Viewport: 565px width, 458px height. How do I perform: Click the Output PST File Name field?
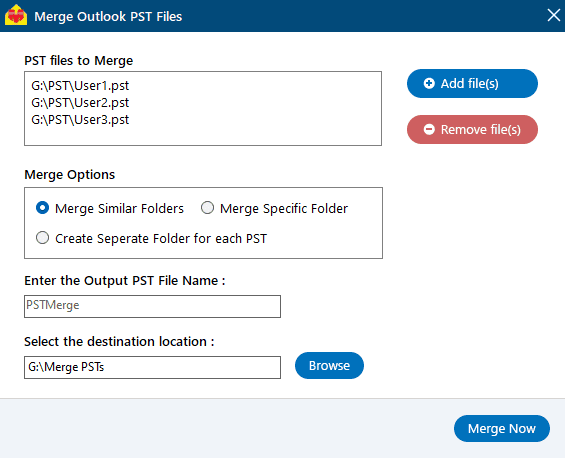click(x=152, y=306)
